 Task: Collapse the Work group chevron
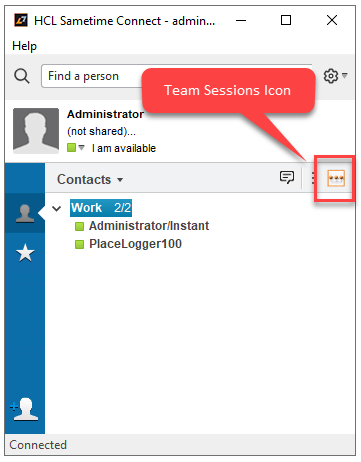57,209
